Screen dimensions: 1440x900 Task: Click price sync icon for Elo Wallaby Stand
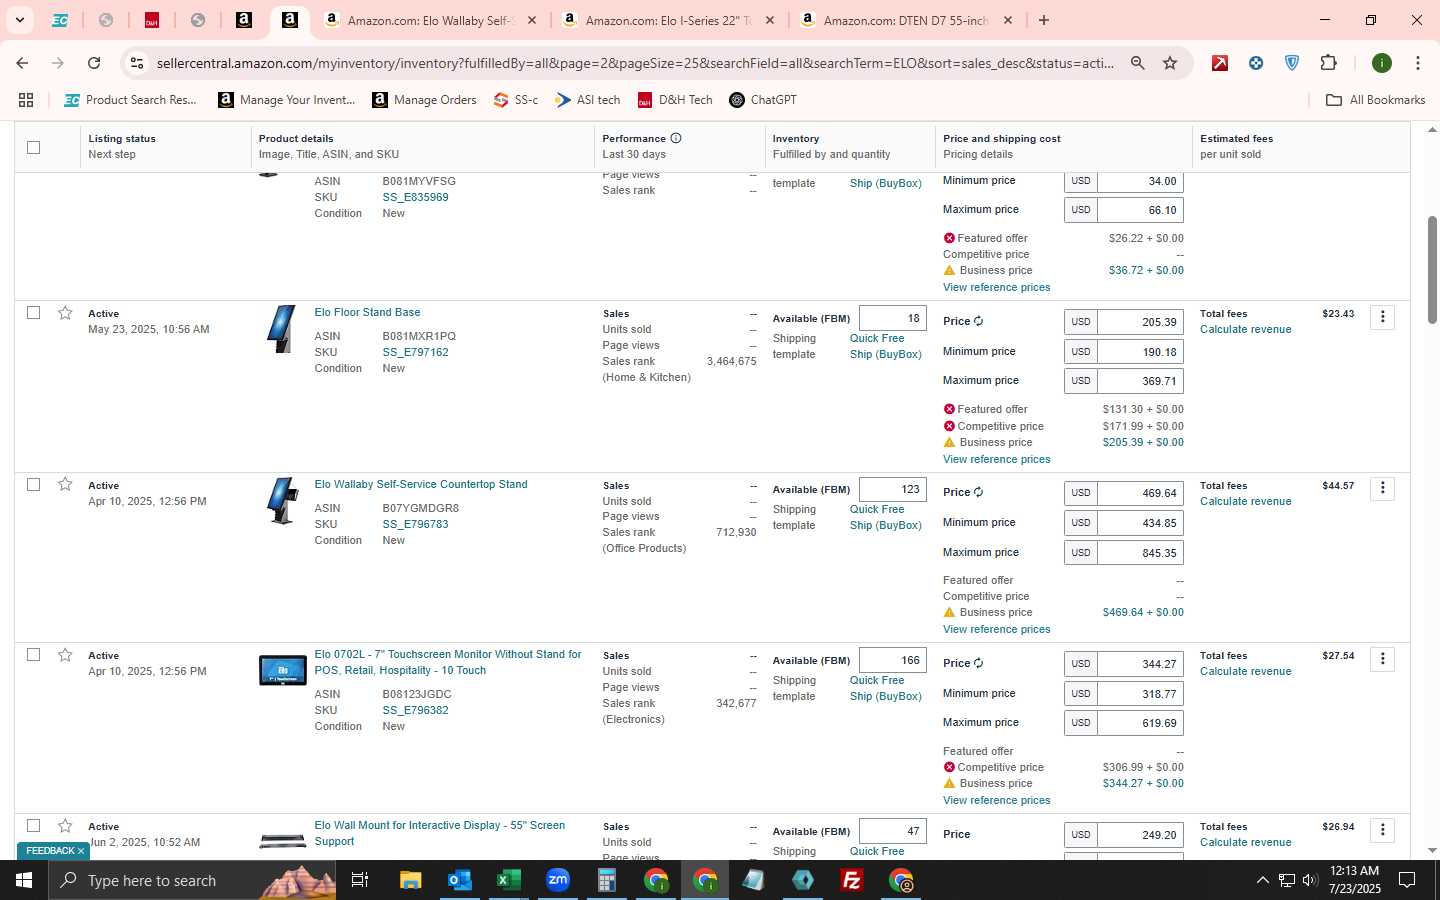978,492
